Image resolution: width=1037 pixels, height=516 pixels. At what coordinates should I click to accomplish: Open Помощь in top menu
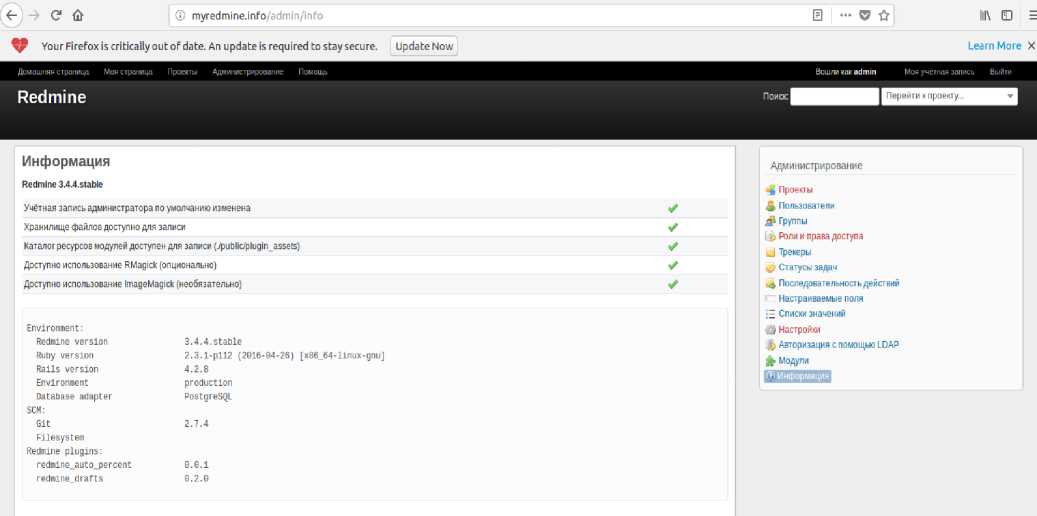click(x=313, y=71)
